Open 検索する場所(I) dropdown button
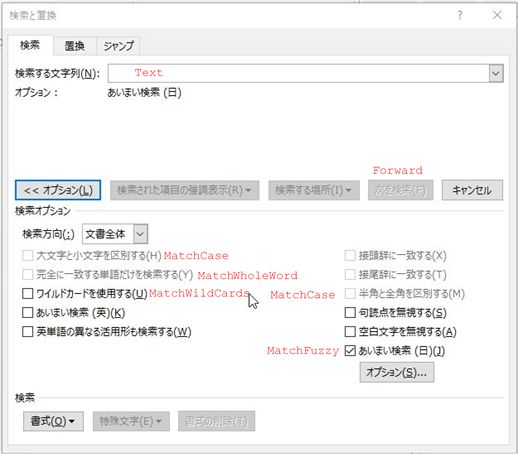Screen dimensions: 518x454 point(314,190)
